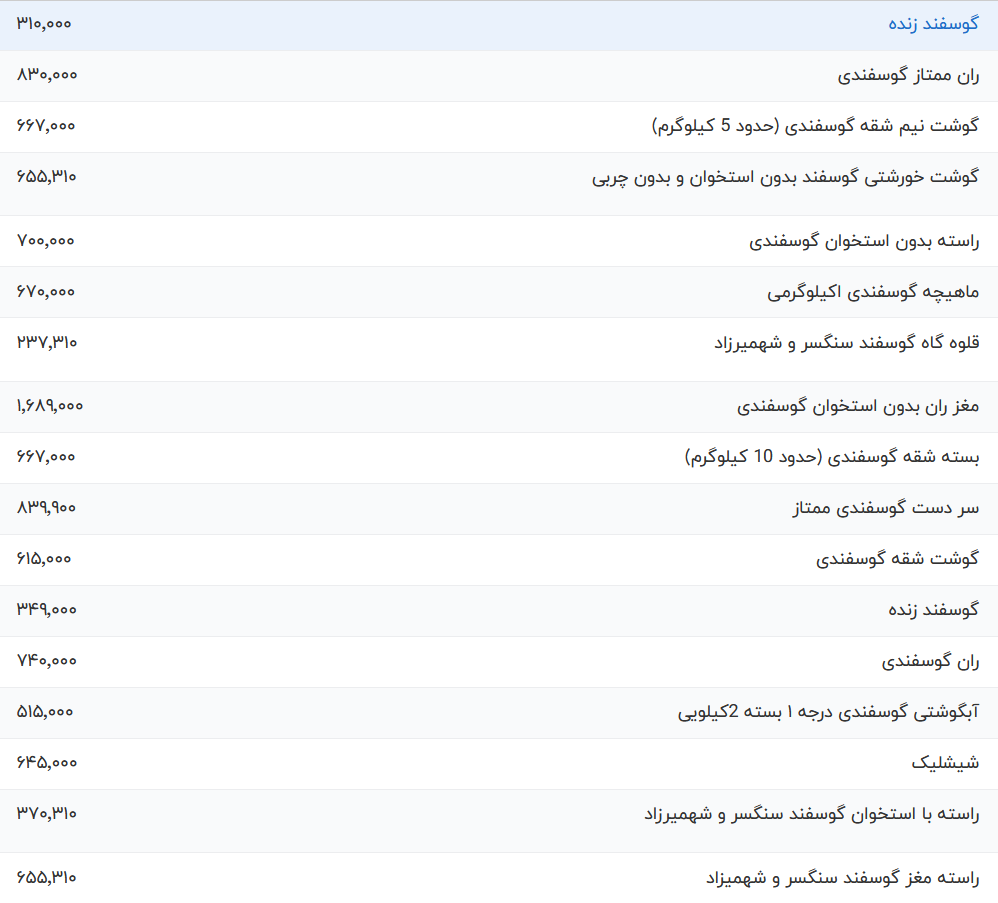Click the ۸۳۰,۰۰۰ price value
Image resolution: width=998 pixels, height=903 pixels.
click(47, 74)
